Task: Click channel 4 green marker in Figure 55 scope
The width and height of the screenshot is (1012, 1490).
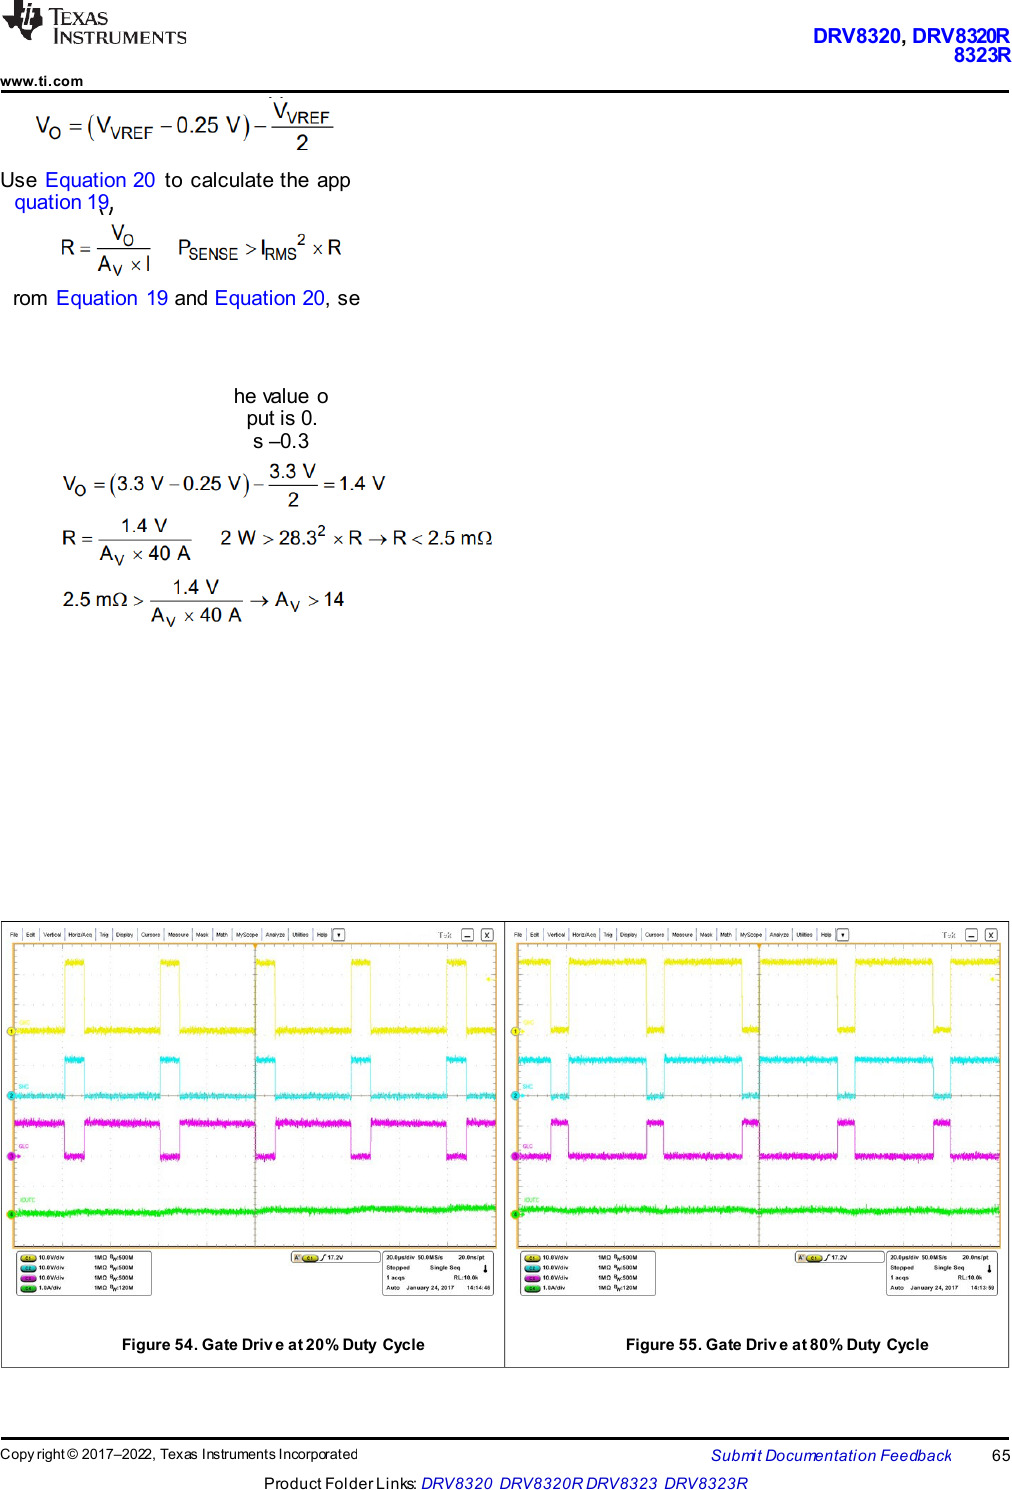Action: click(516, 1214)
